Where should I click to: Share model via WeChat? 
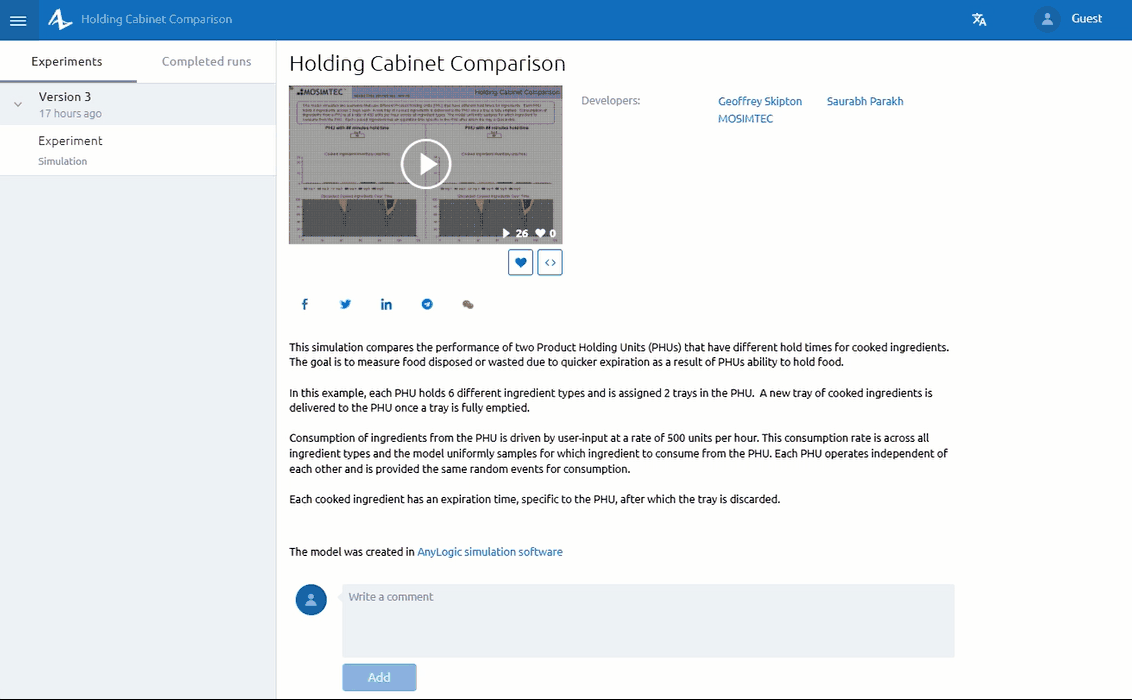click(467, 304)
